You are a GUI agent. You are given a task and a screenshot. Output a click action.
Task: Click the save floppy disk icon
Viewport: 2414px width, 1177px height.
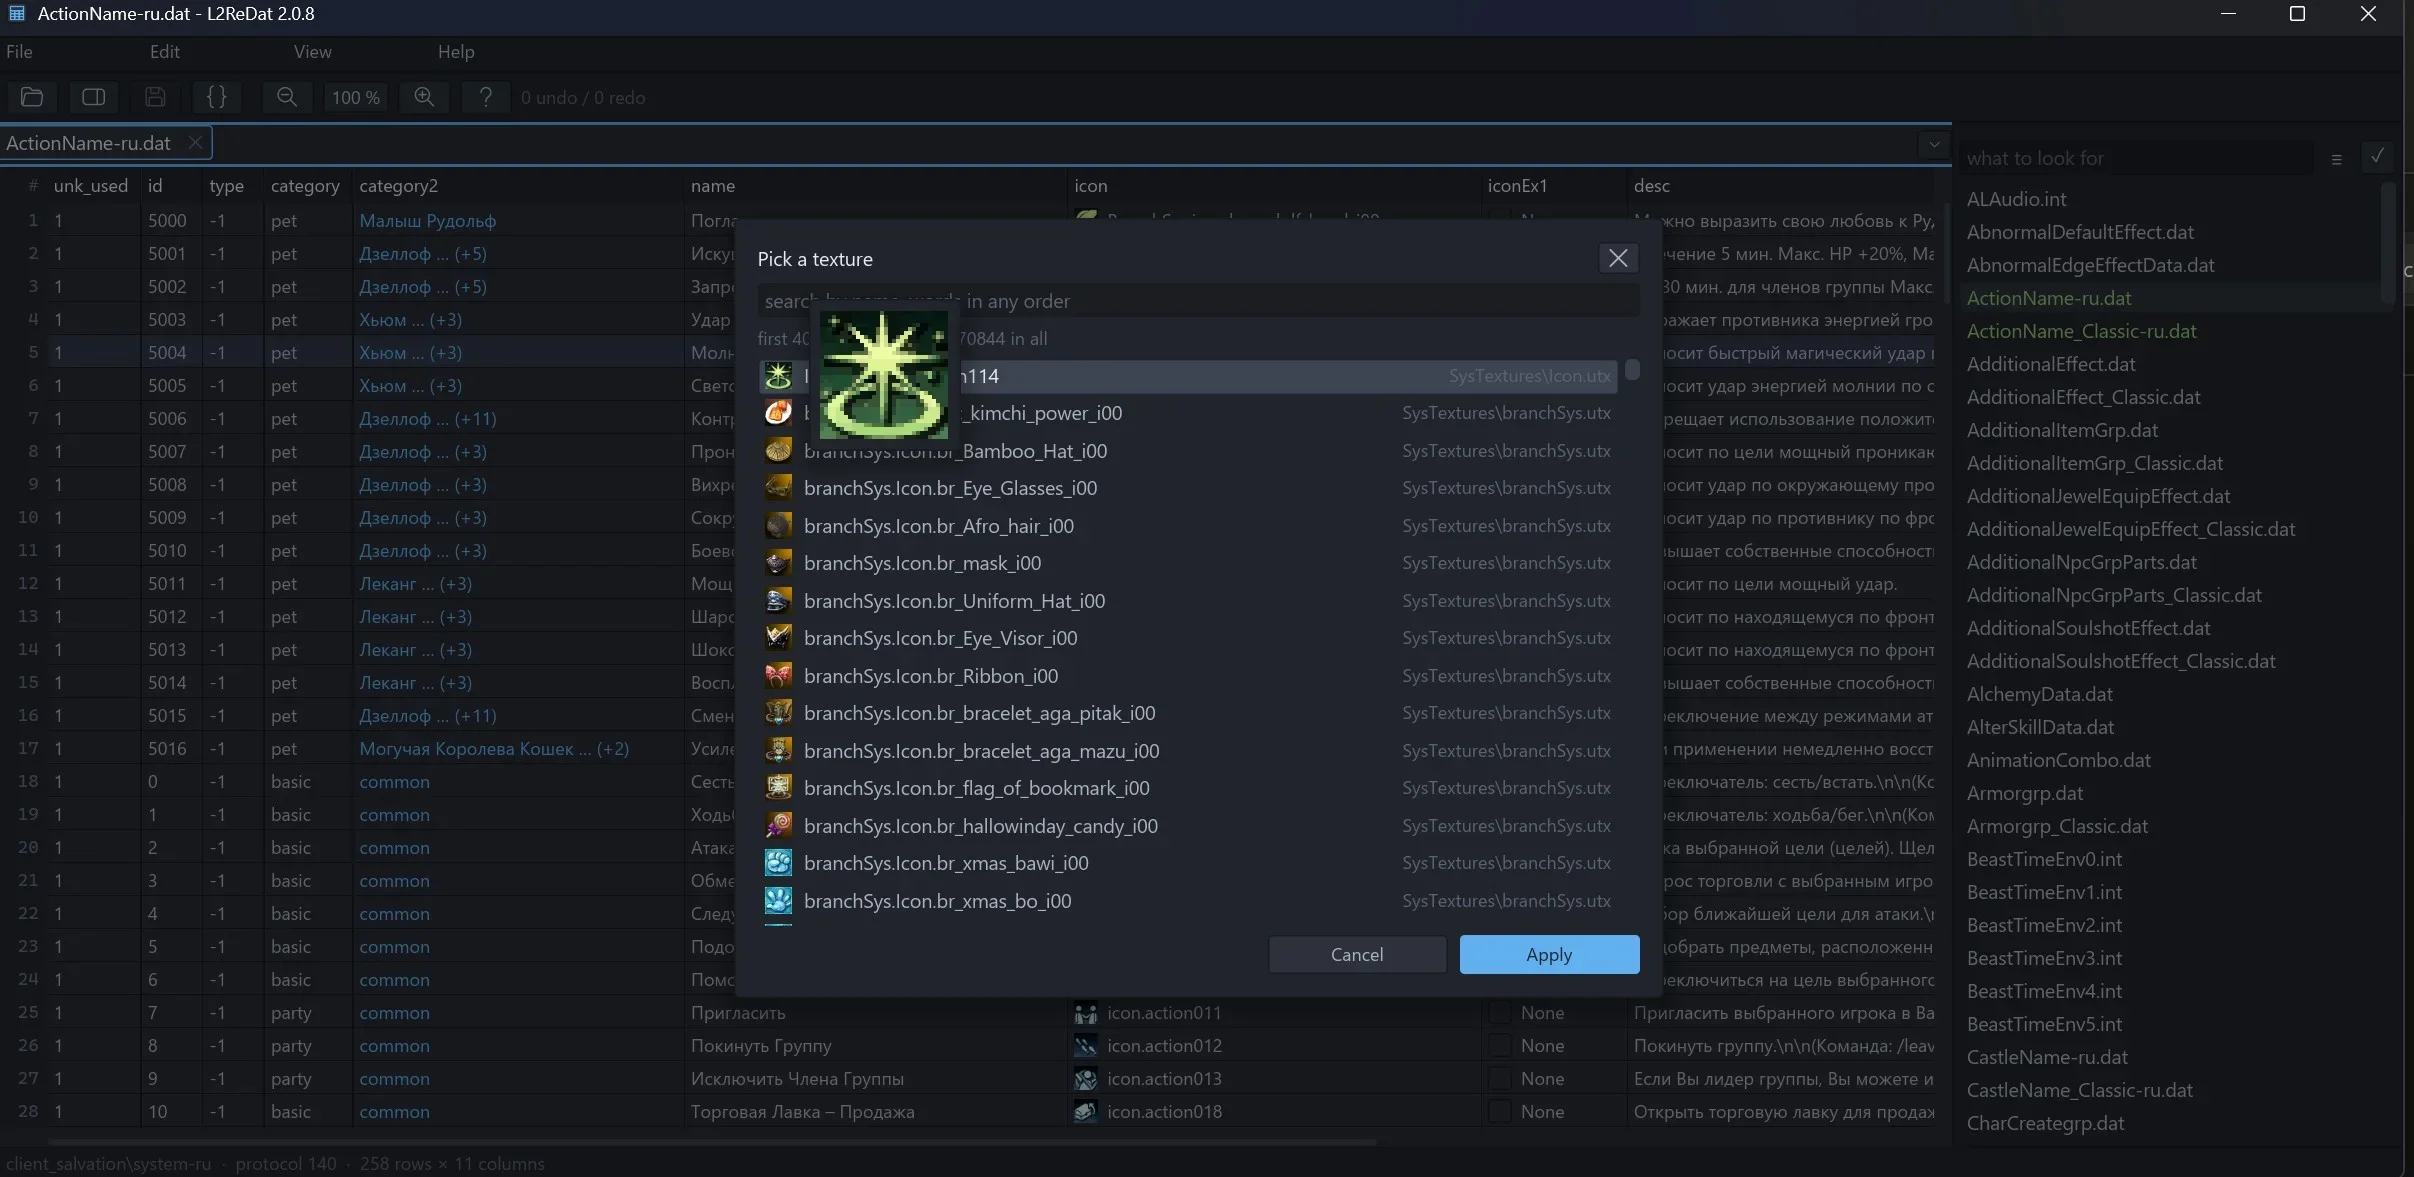(x=155, y=97)
